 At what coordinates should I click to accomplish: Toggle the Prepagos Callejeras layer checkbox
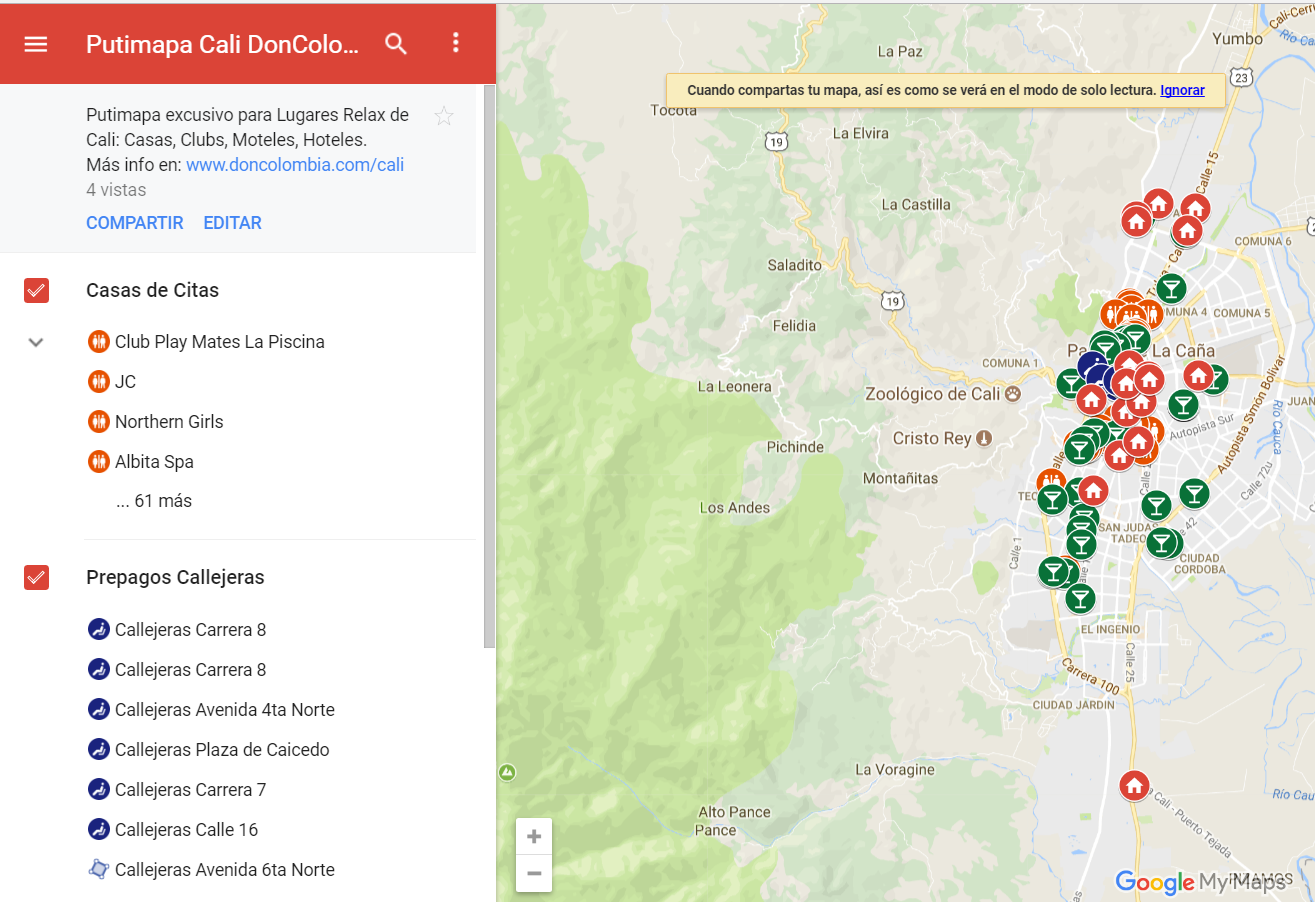pos(37,578)
